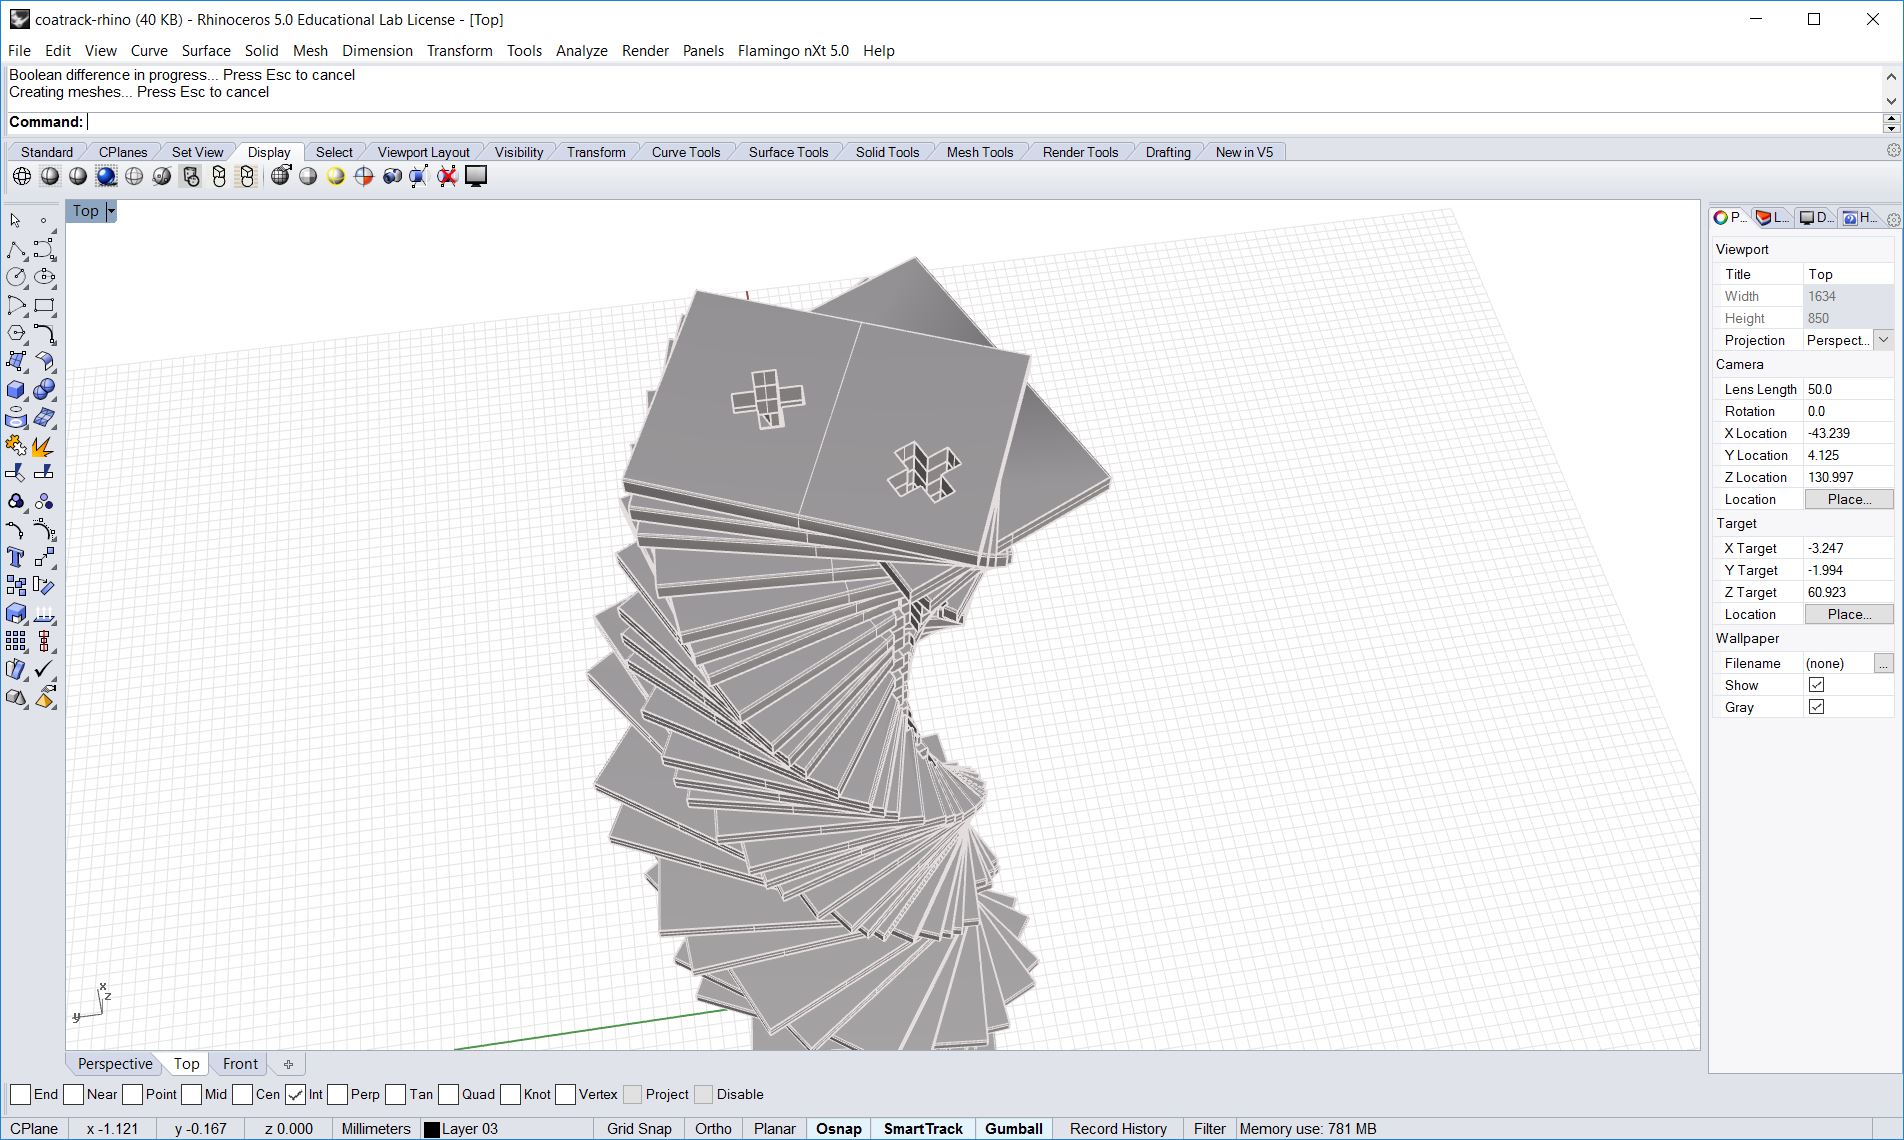This screenshot has width=1904, height=1140.
Task: Switch to the Solid Tools toolbar tab
Action: 887,152
